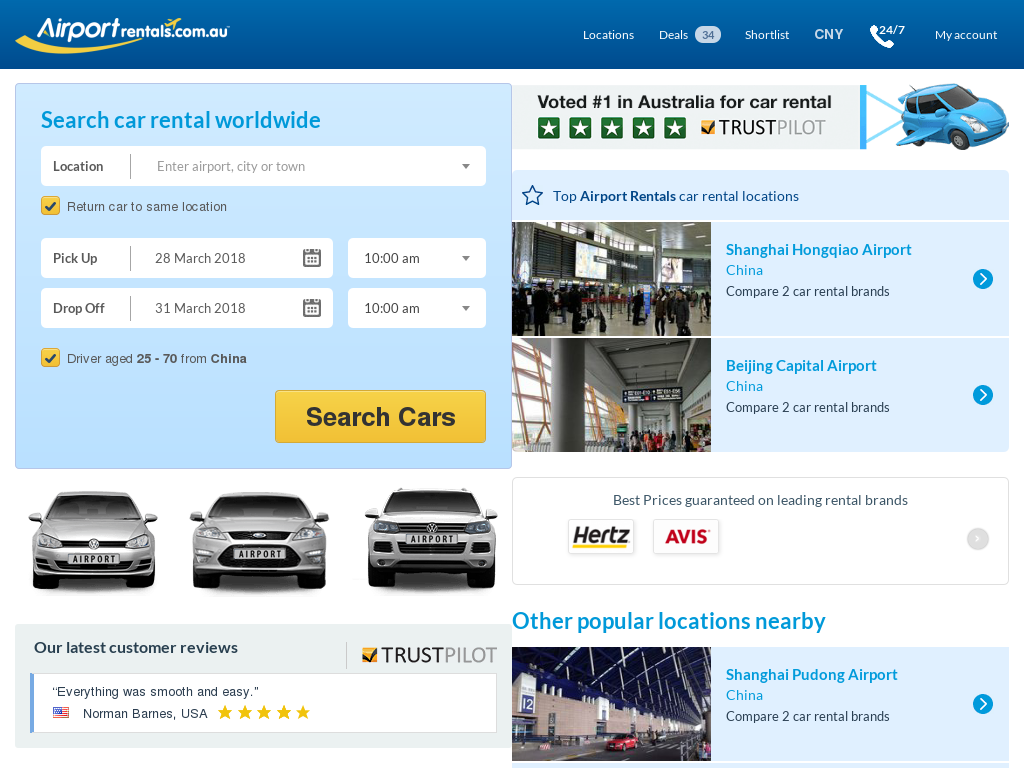Open the Pick Up date calendar icon
Viewport: 1024px width, 768px height.
(x=312, y=258)
